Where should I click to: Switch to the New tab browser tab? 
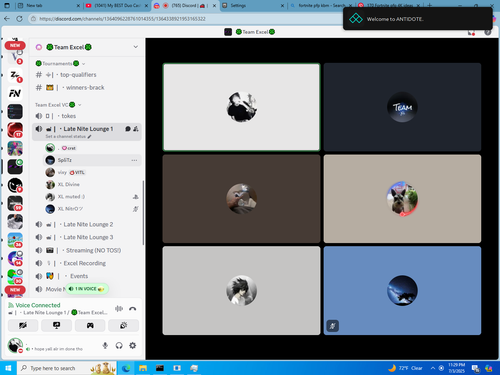pyautogui.click(x=48, y=6)
